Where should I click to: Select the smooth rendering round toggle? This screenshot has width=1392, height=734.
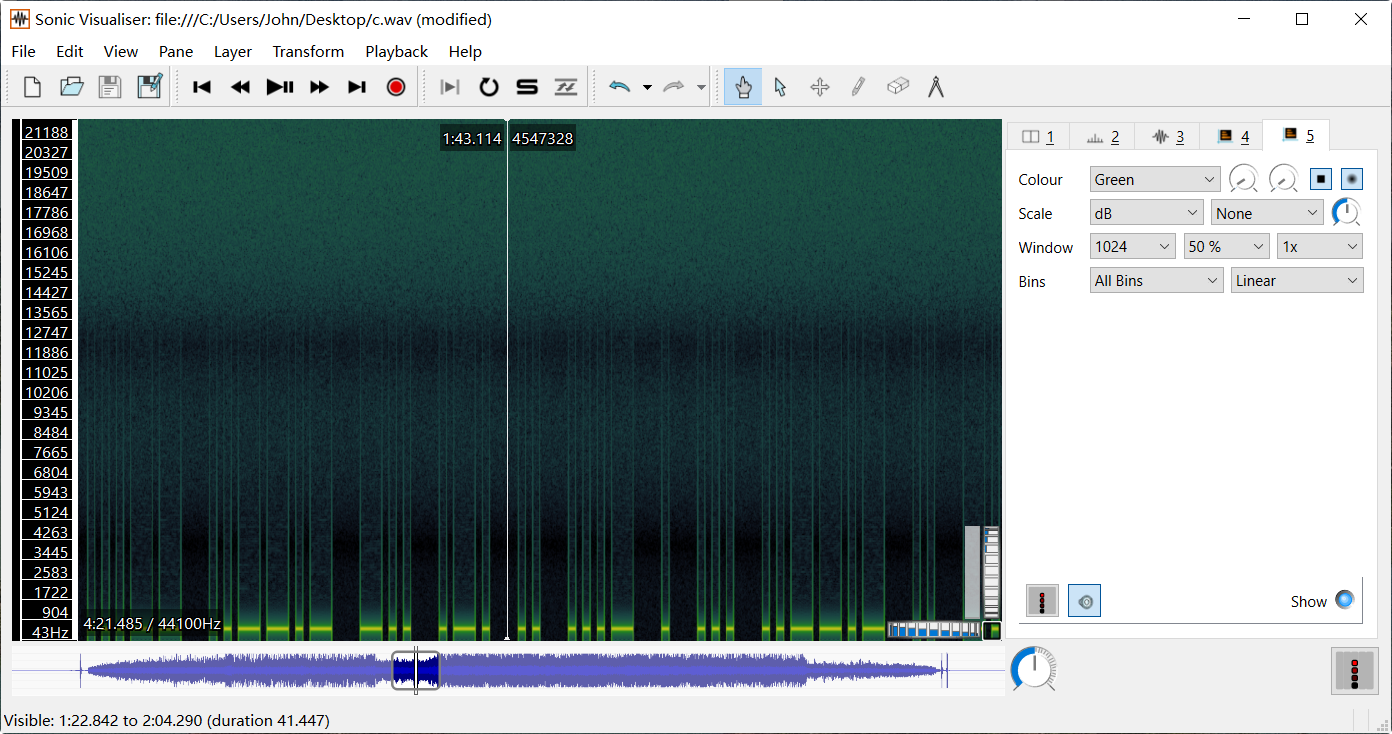1351,178
